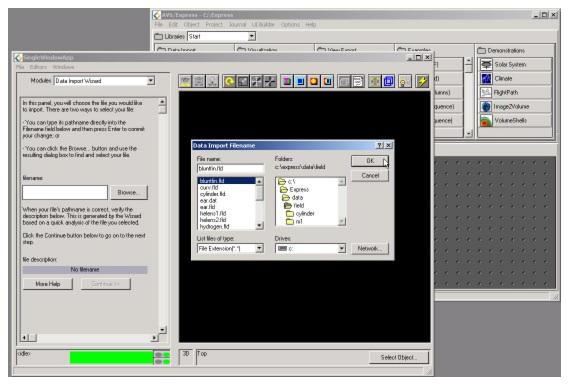Expand the Drives dropdown
Image resolution: width=569 pixels, height=385 pixels.
[341, 248]
